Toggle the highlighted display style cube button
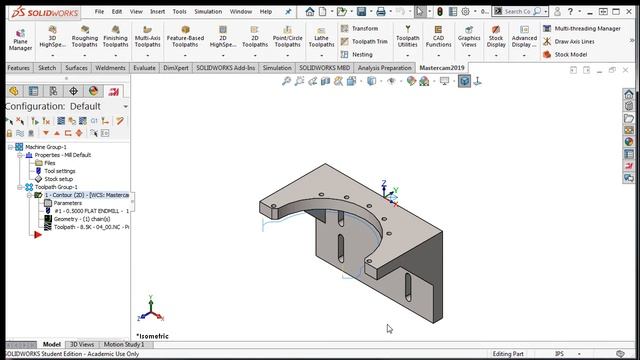640x360 pixels. point(464,81)
